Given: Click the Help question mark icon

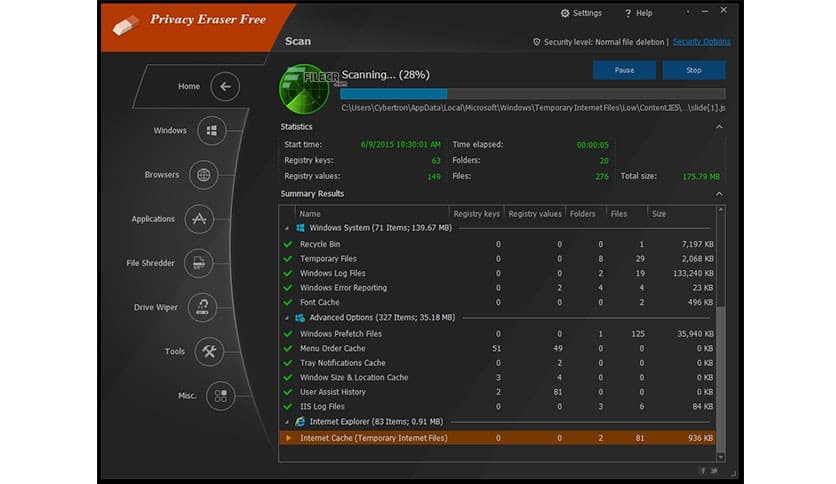Looking at the screenshot, I should click(x=628, y=13).
